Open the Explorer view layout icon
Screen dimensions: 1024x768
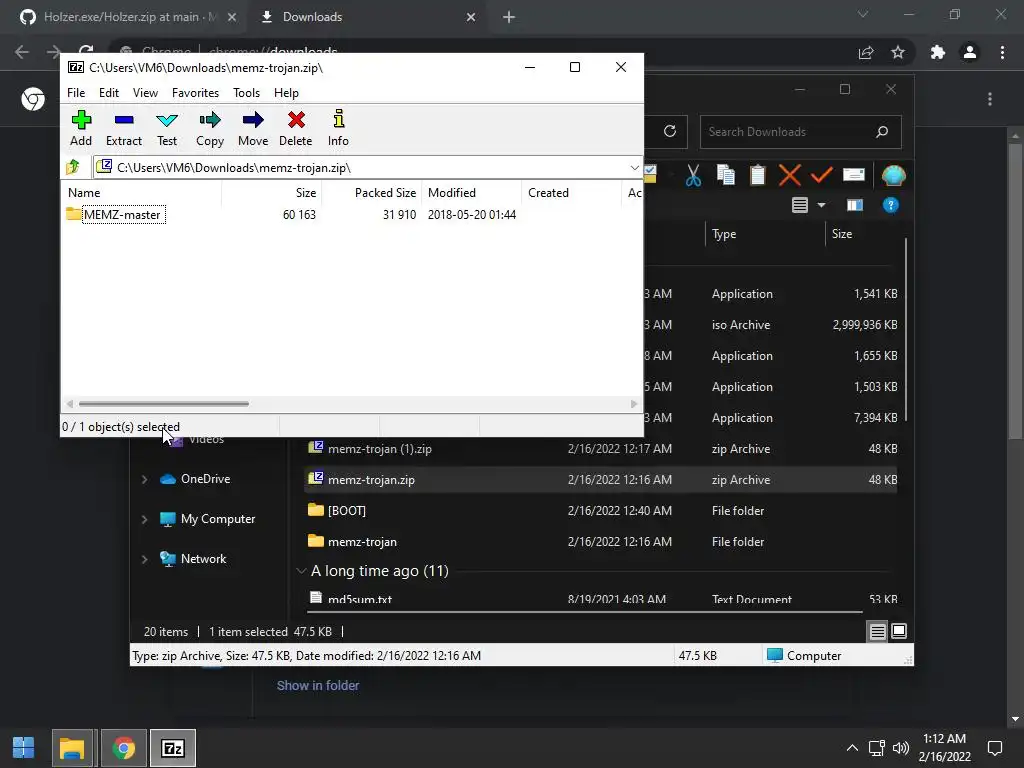pos(800,205)
